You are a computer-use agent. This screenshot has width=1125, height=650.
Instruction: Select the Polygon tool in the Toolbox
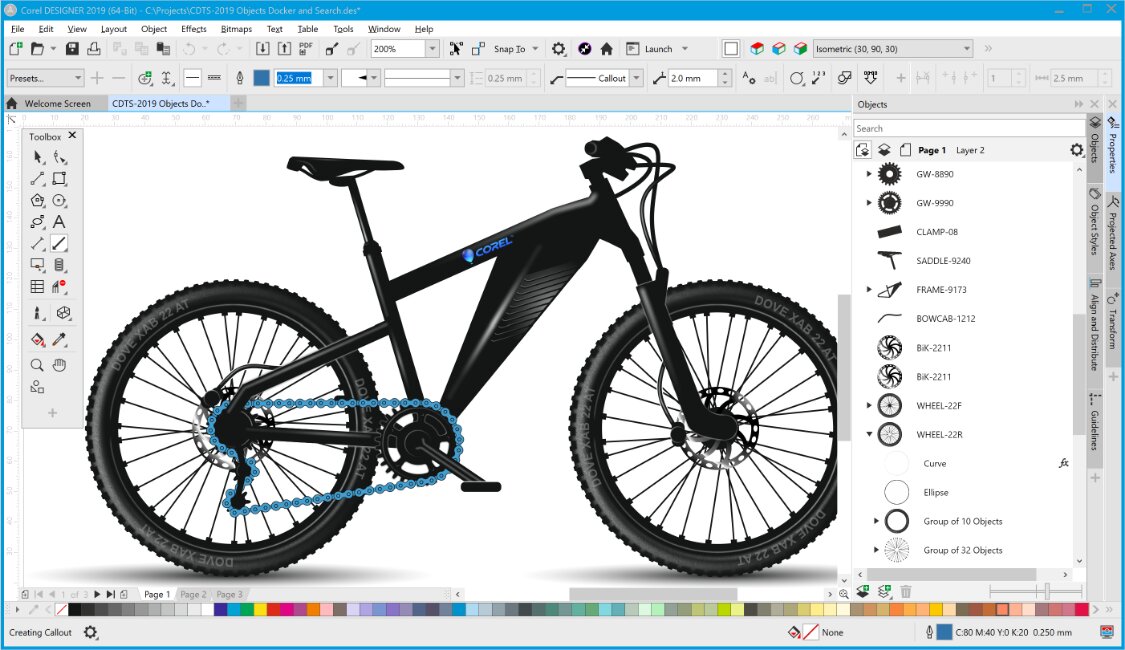[x=37, y=201]
